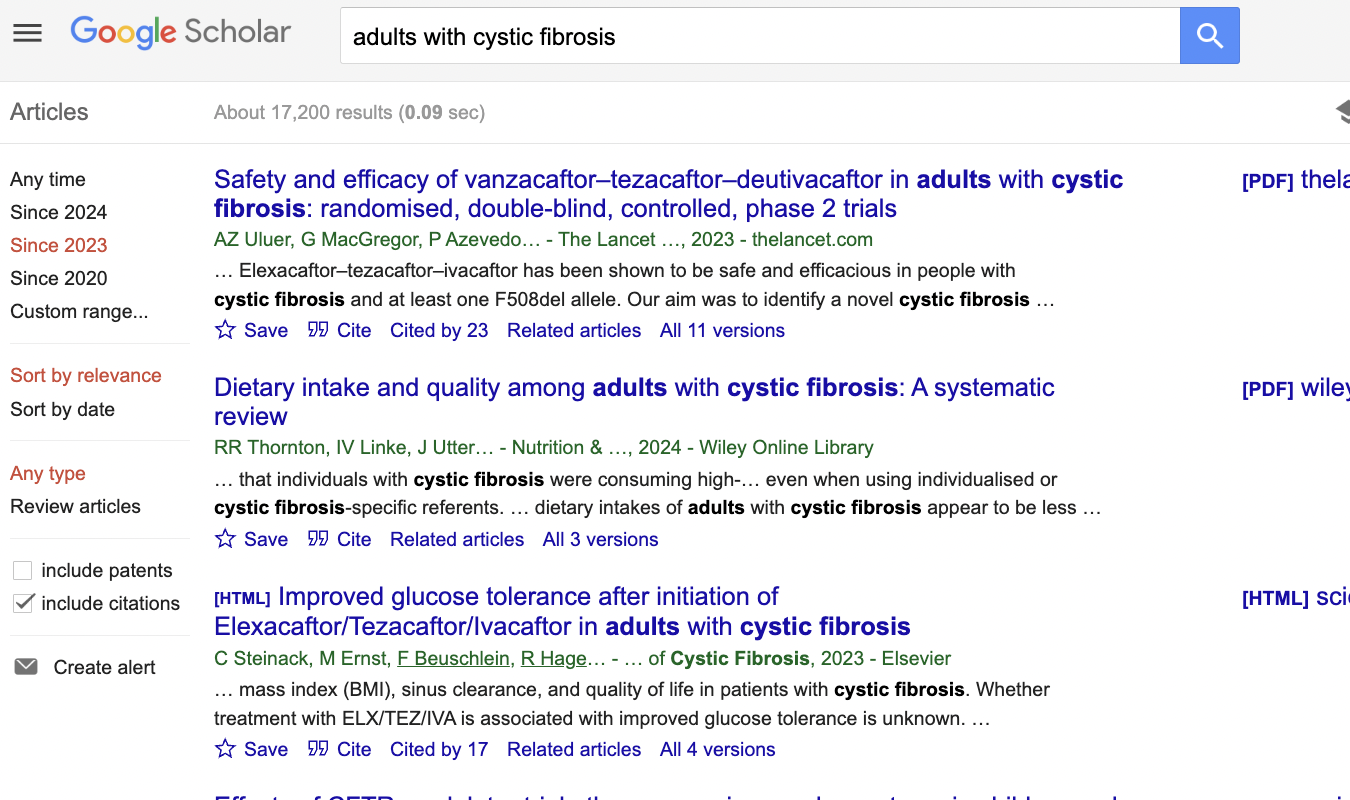This screenshot has width=1350, height=800.
Task: Enable the include patents checkbox
Action: point(22,571)
